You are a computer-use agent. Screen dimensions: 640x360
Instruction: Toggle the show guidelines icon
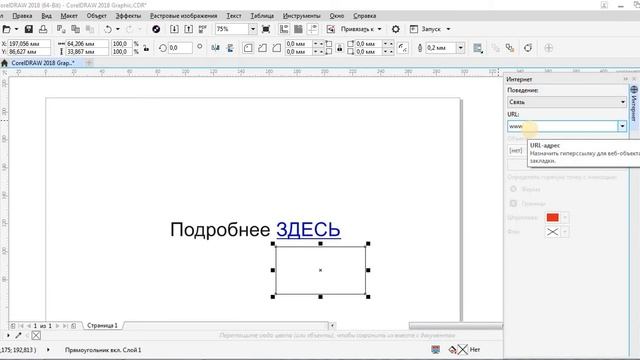pyautogui.click(x=313, y=29)
